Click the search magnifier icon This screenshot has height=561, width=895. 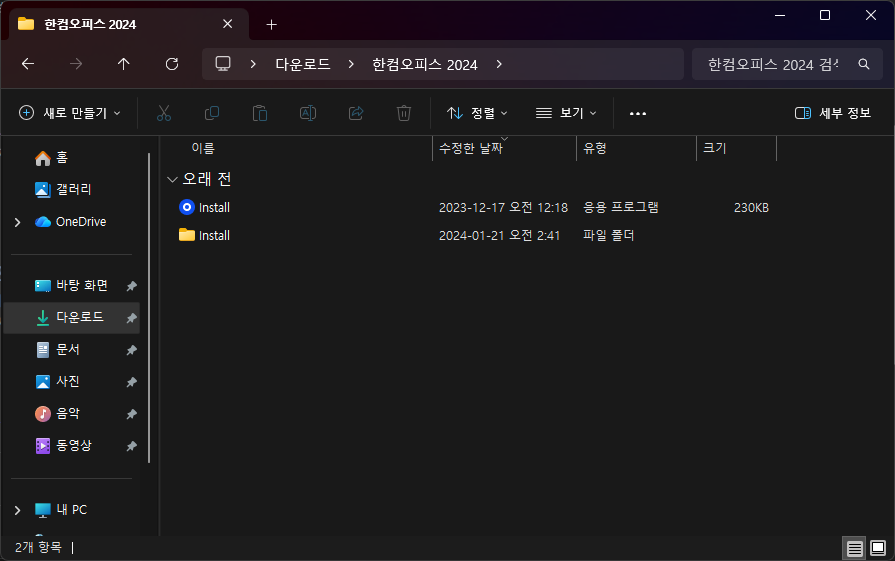click(864, 64)
